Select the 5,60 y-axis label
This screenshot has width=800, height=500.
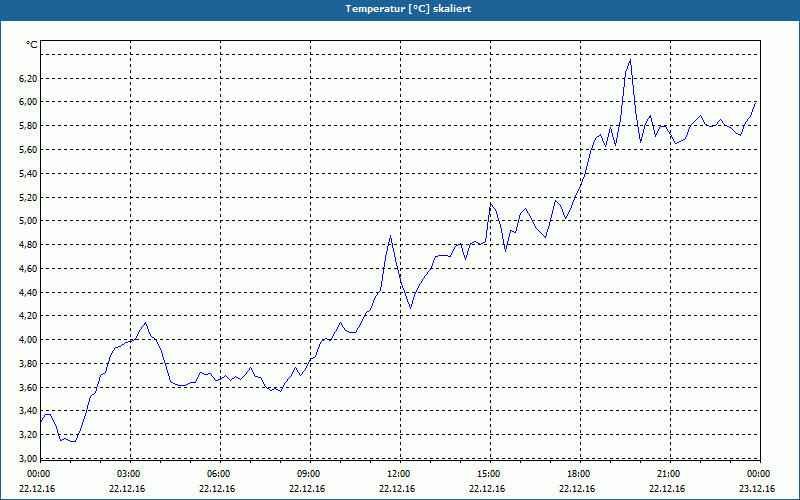[29, 149]
